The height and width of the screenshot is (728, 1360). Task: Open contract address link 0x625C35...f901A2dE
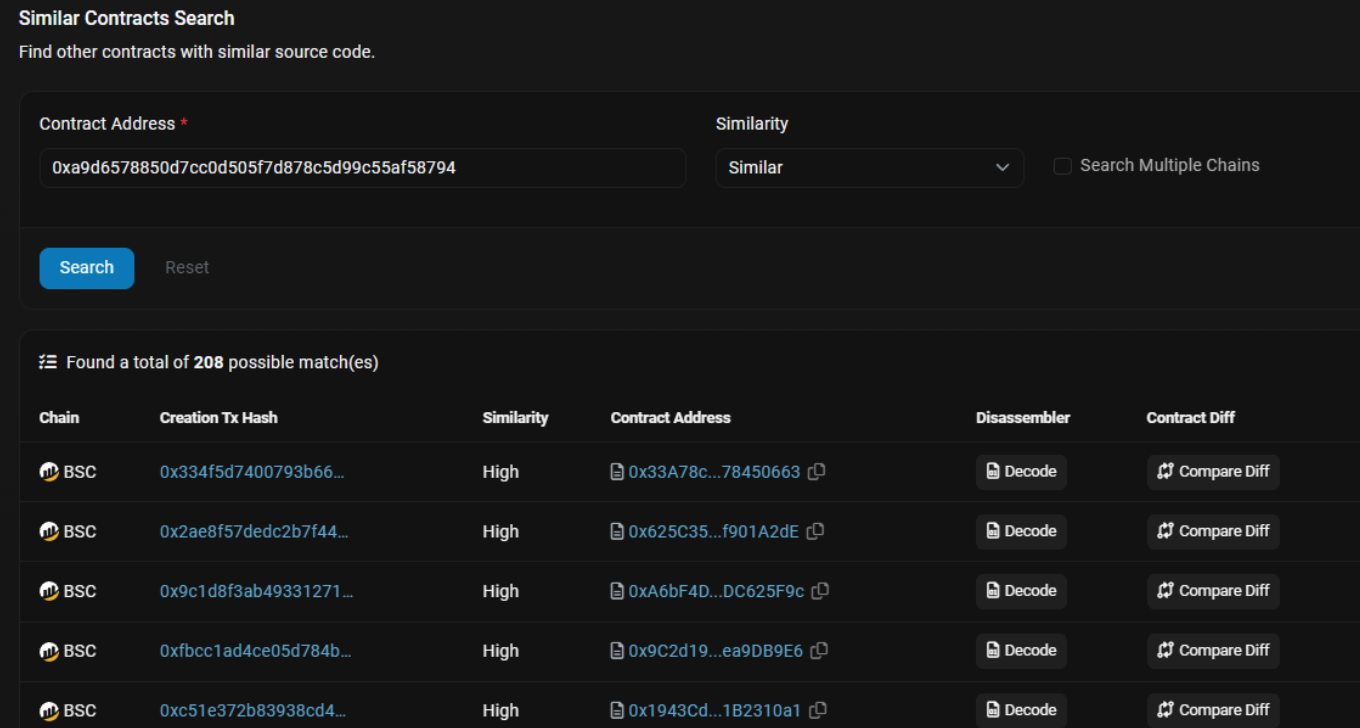(x=714, y=531)
